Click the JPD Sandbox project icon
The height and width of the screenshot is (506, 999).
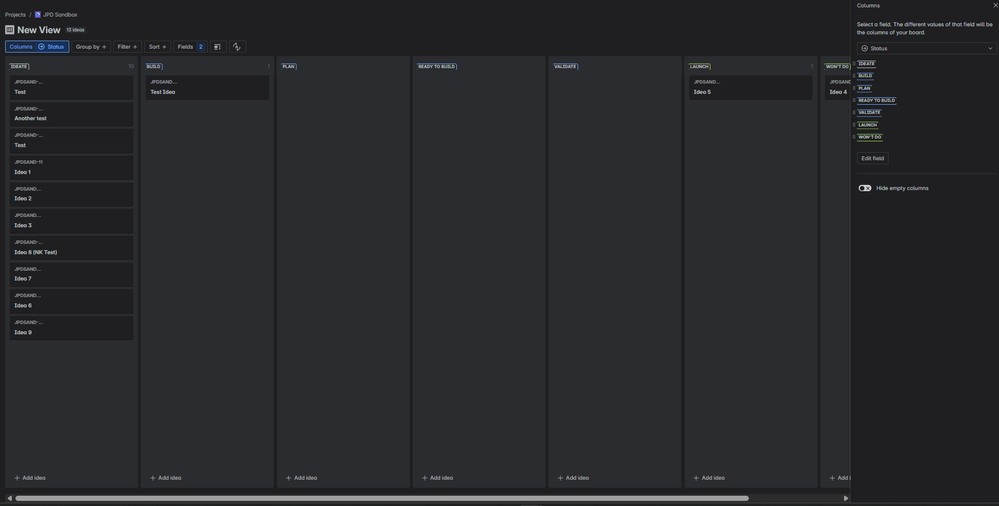pos(38,15)
